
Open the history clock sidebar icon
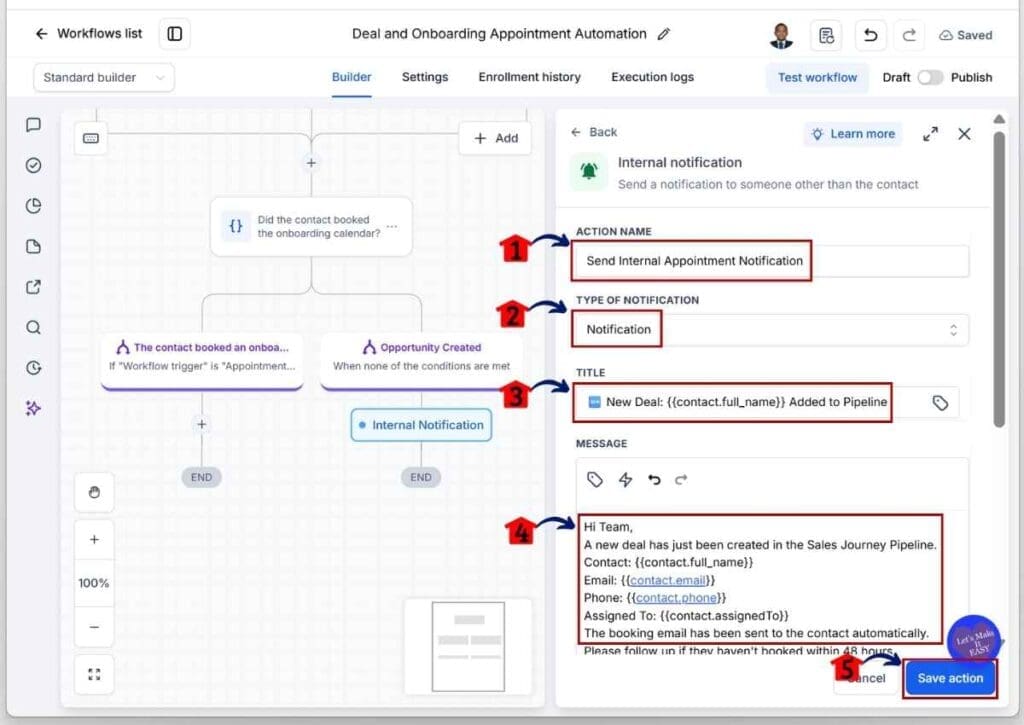(x=33, y=368)
